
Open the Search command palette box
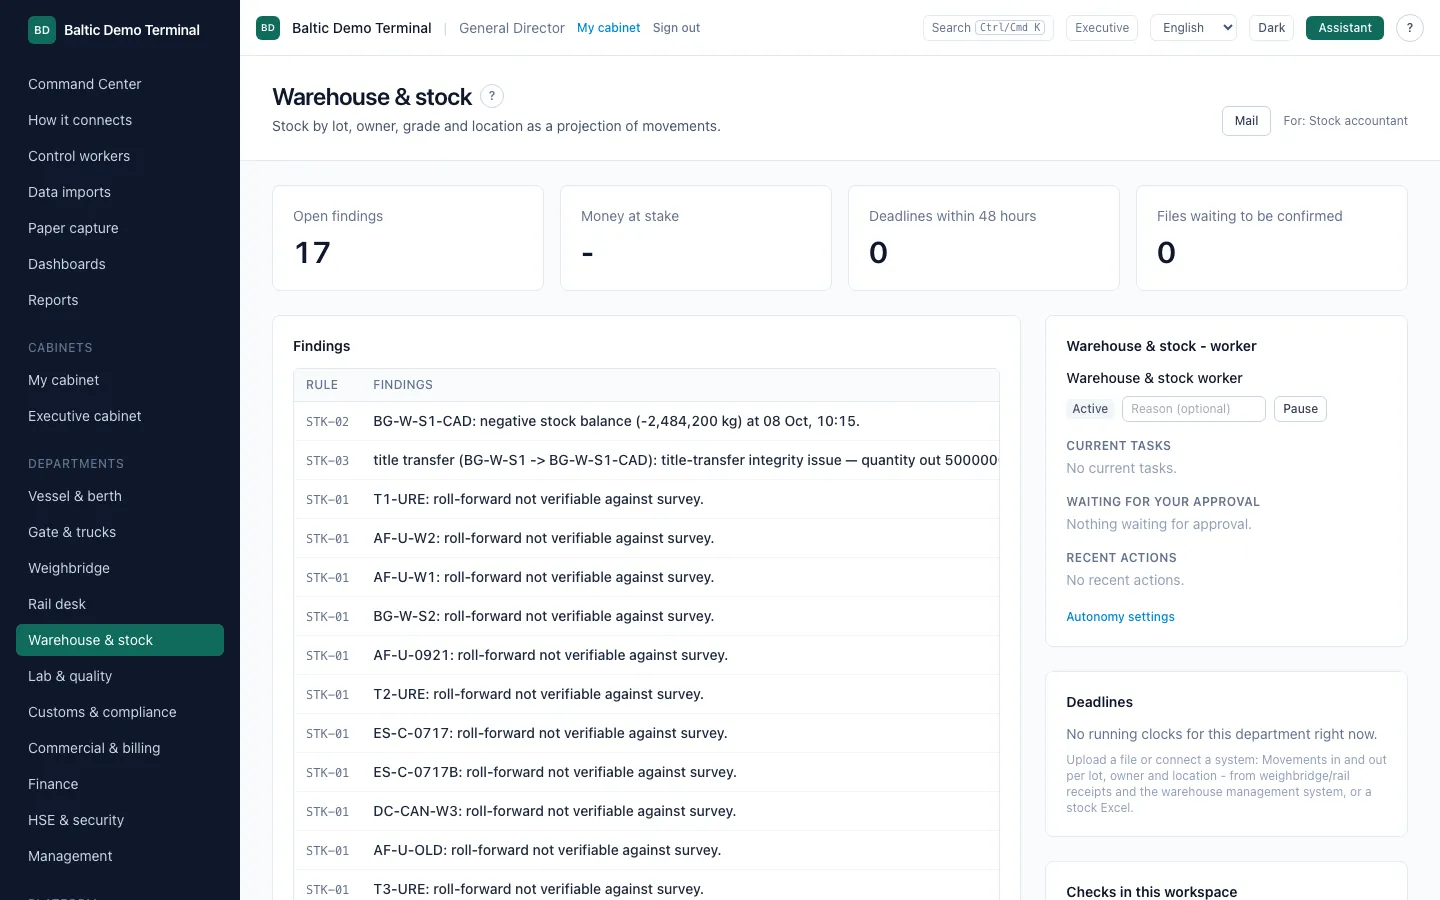[988, 28]
